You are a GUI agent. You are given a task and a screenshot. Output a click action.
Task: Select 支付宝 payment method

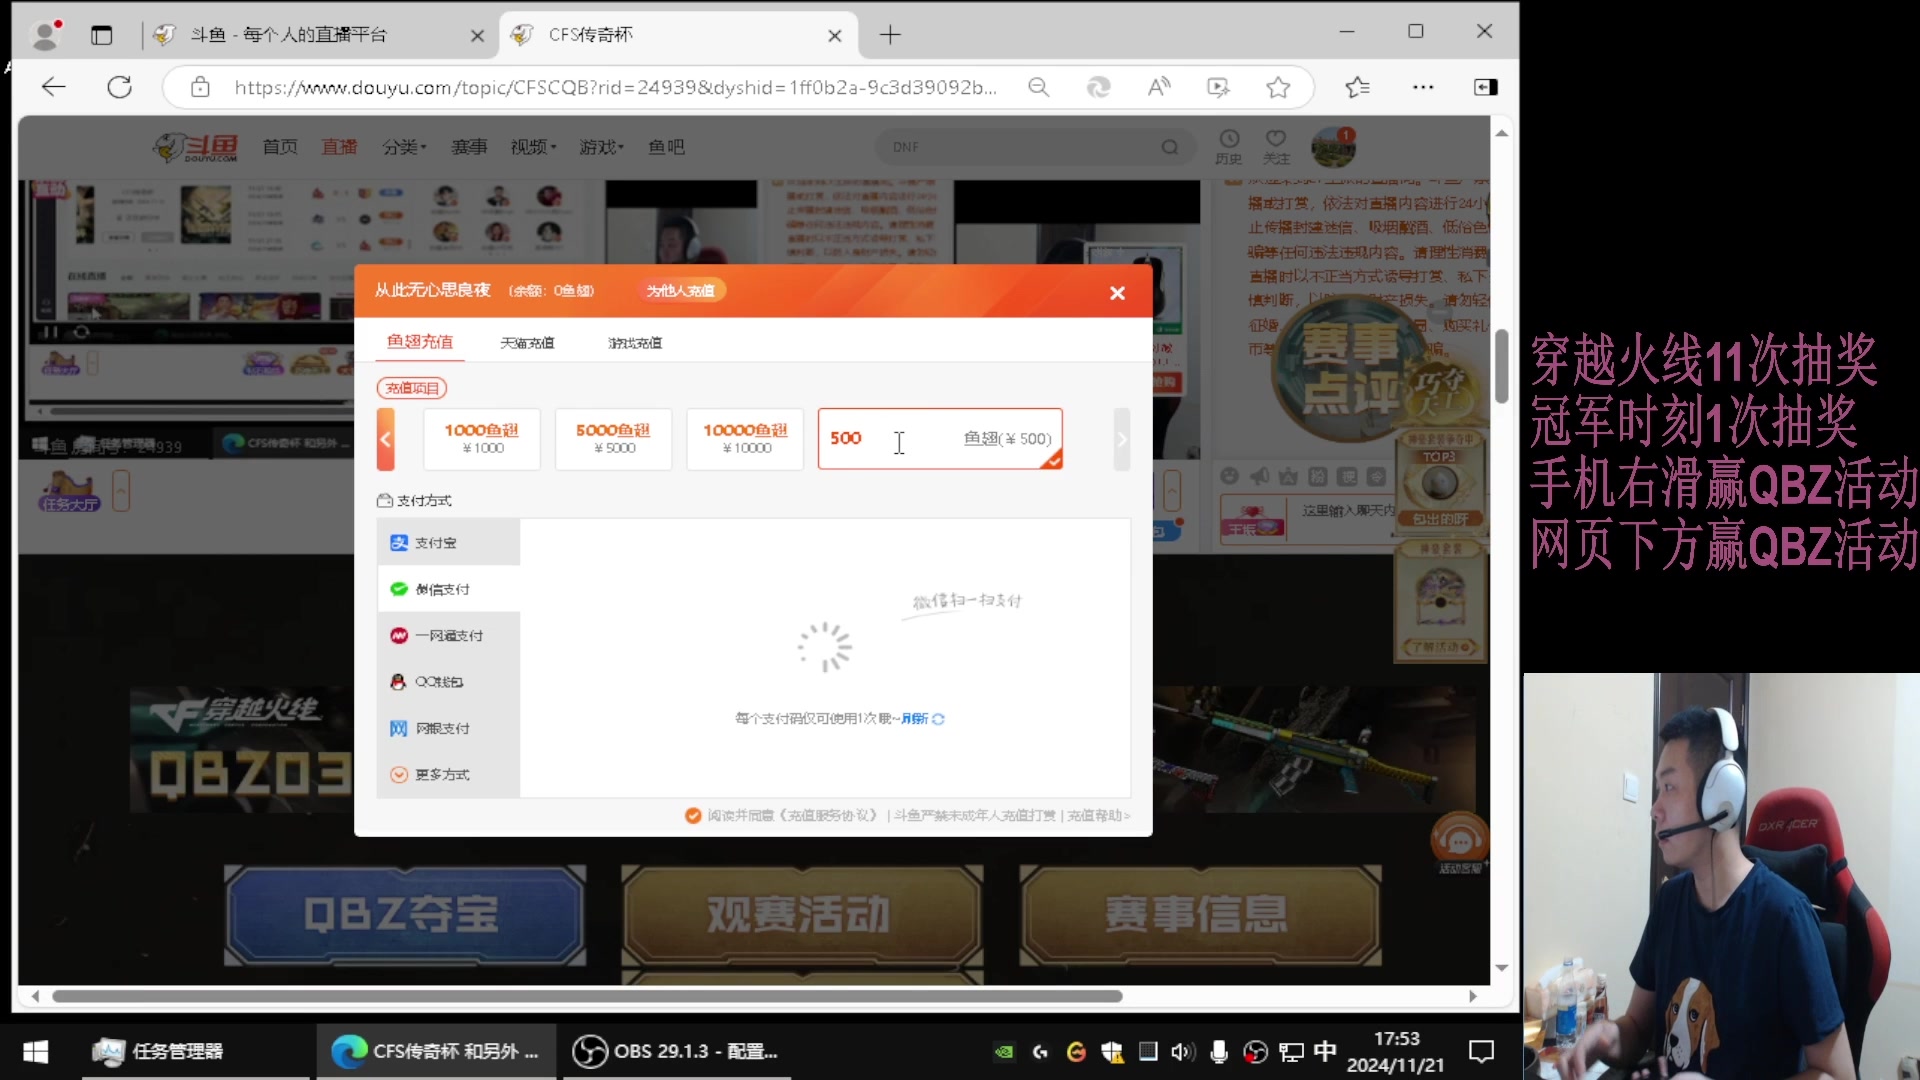coord(448,542)
